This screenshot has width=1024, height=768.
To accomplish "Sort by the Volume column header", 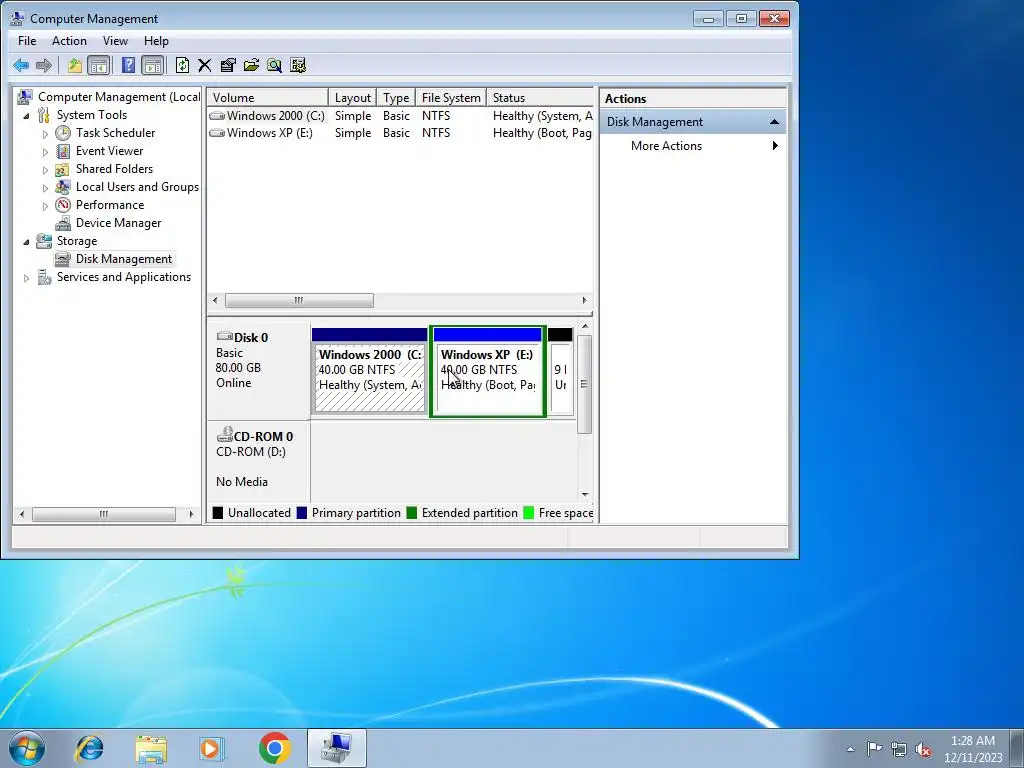I will pos(268,97).
